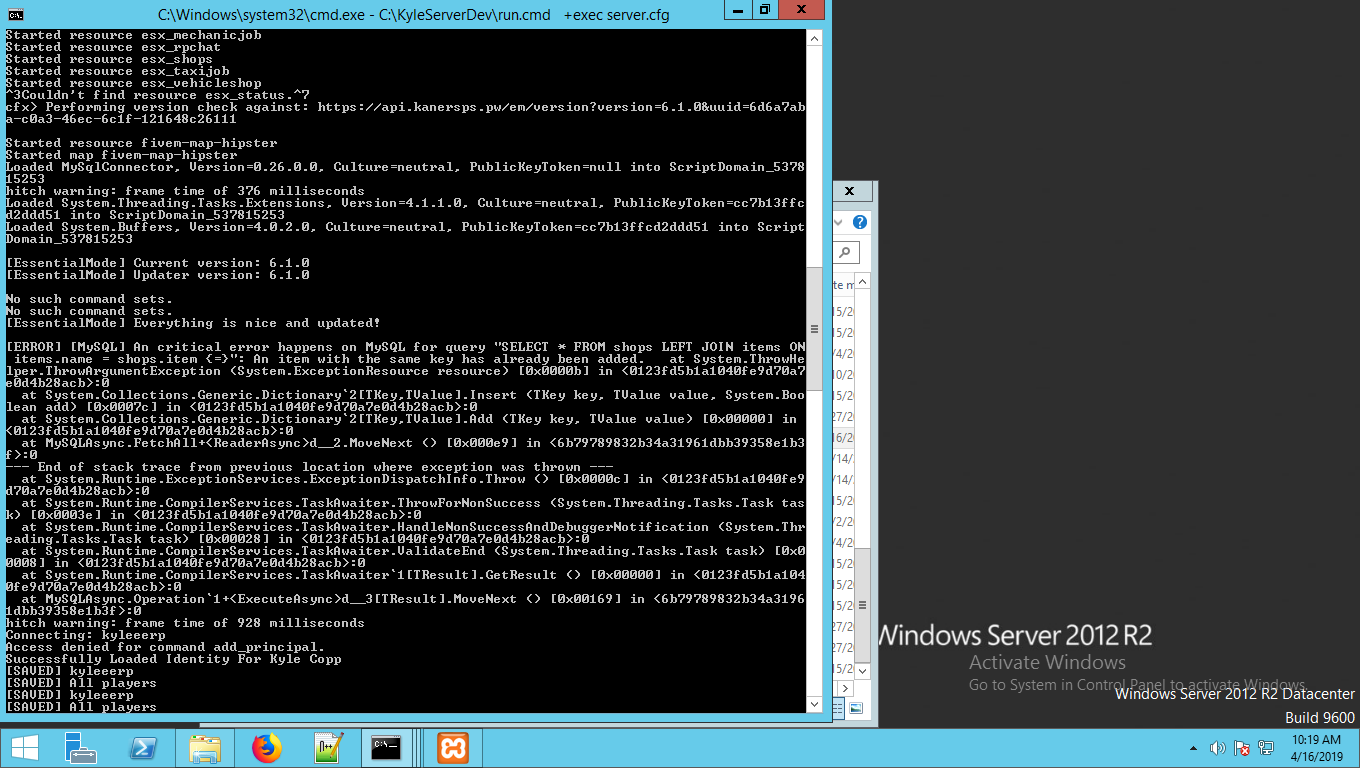This screenshot has width=1360, height=768.
Task: Open Windows PowerShell from the taskbar
Action: [143, 747]
